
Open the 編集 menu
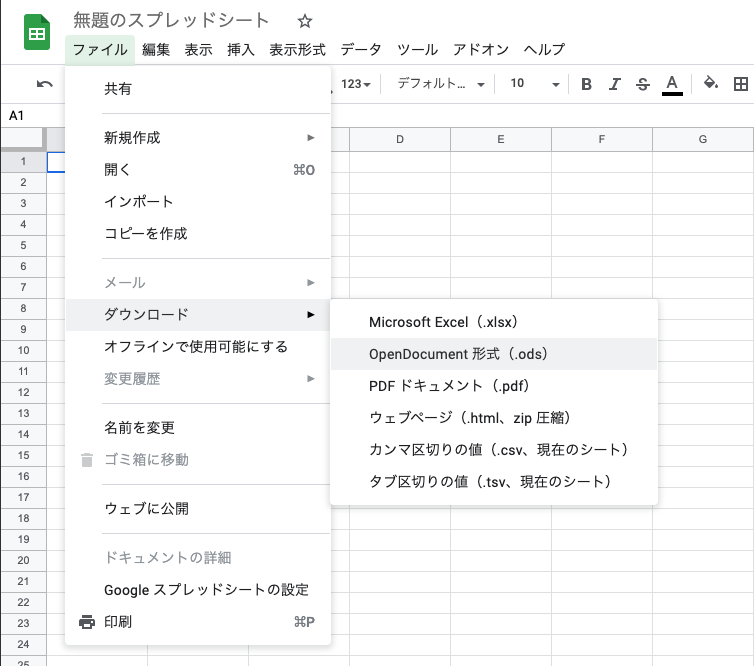point(156,50)
